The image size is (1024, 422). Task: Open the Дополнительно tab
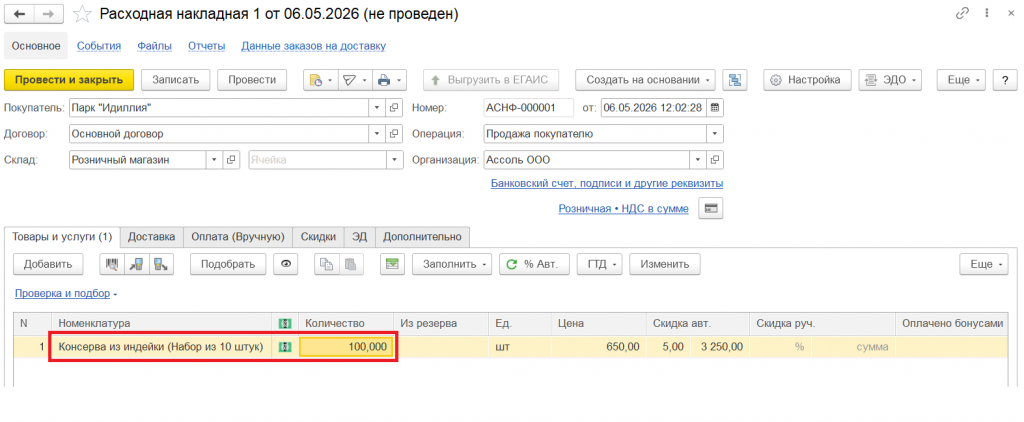tap(423, 236)
